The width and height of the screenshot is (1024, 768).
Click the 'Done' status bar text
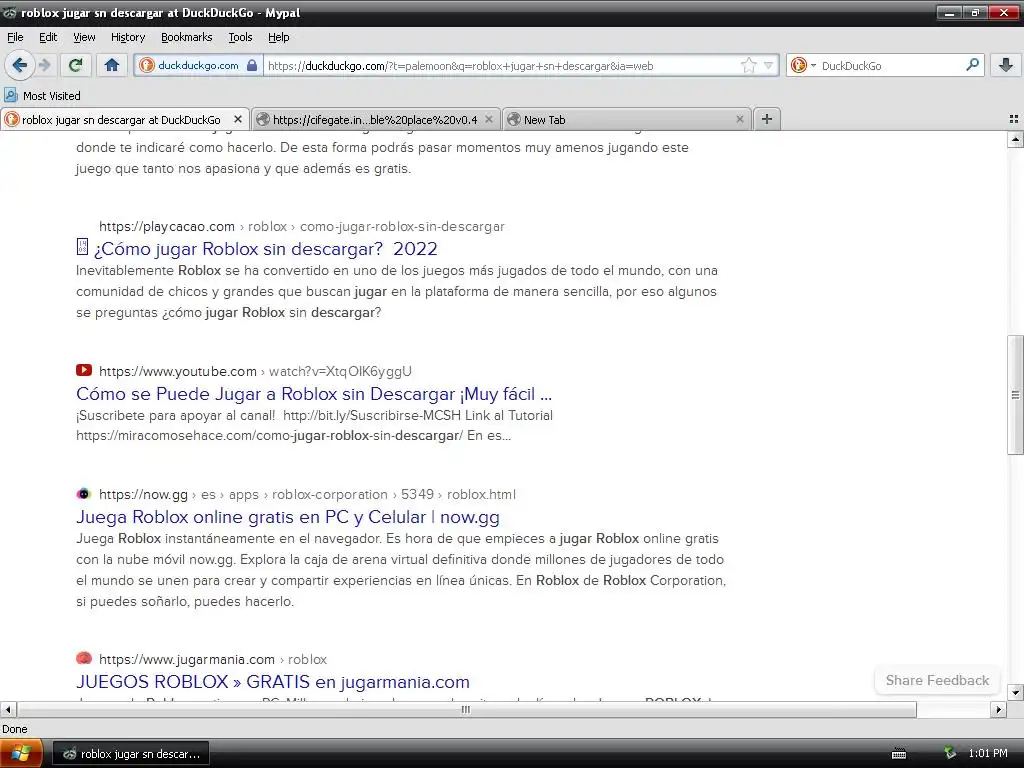tap(15, 729)
